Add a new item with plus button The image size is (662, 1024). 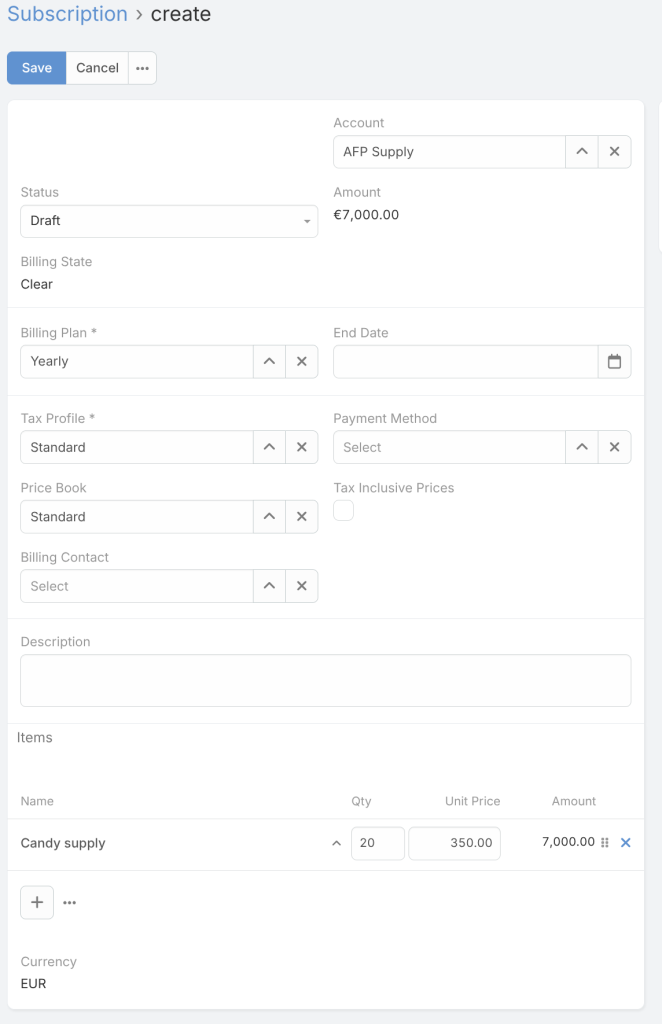tap(37, 902)
